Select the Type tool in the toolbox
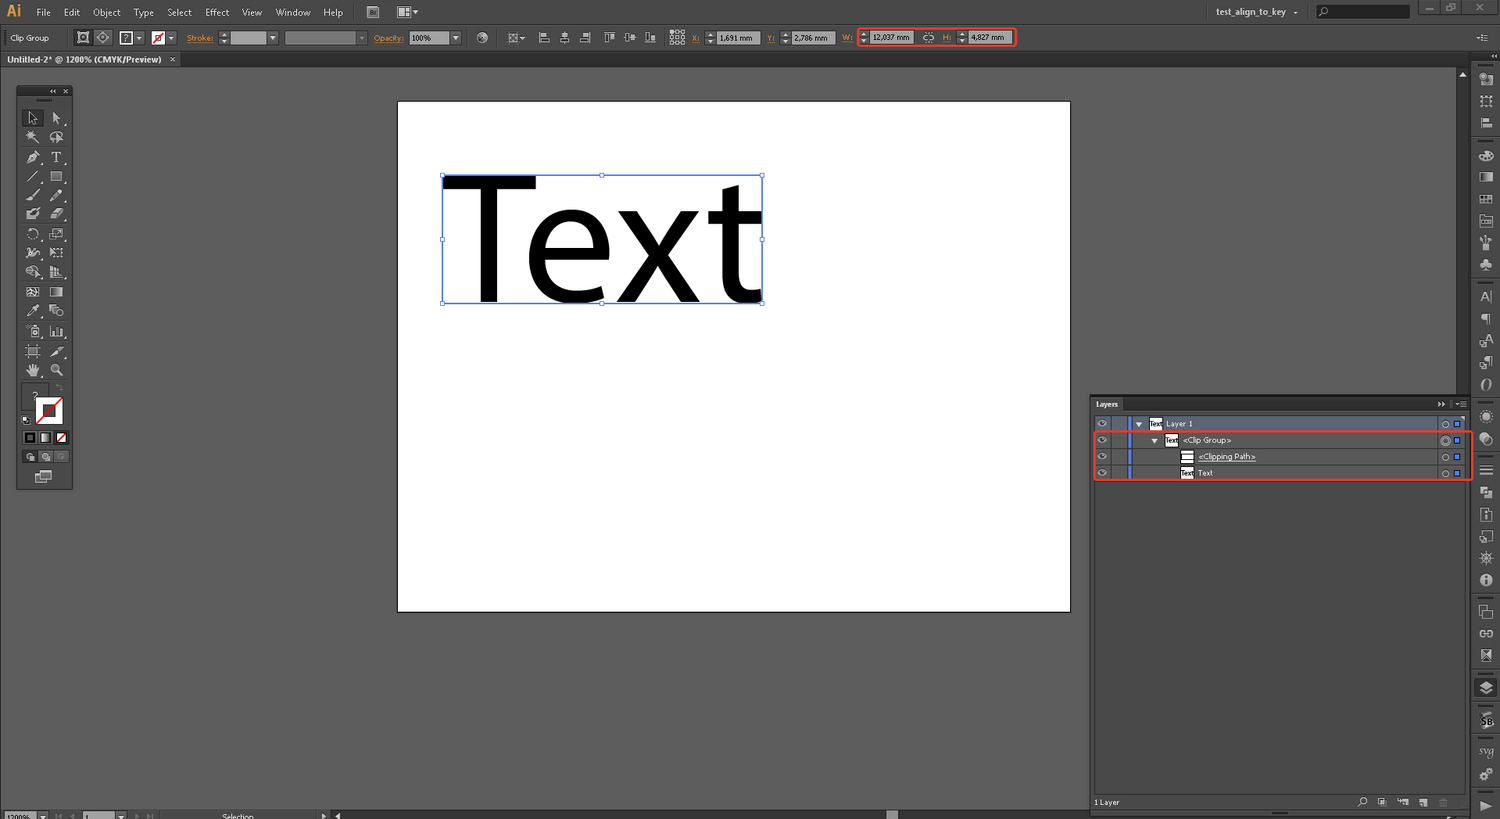The width and height of the screenshot is (1500, 819). (x=56, y=157)
